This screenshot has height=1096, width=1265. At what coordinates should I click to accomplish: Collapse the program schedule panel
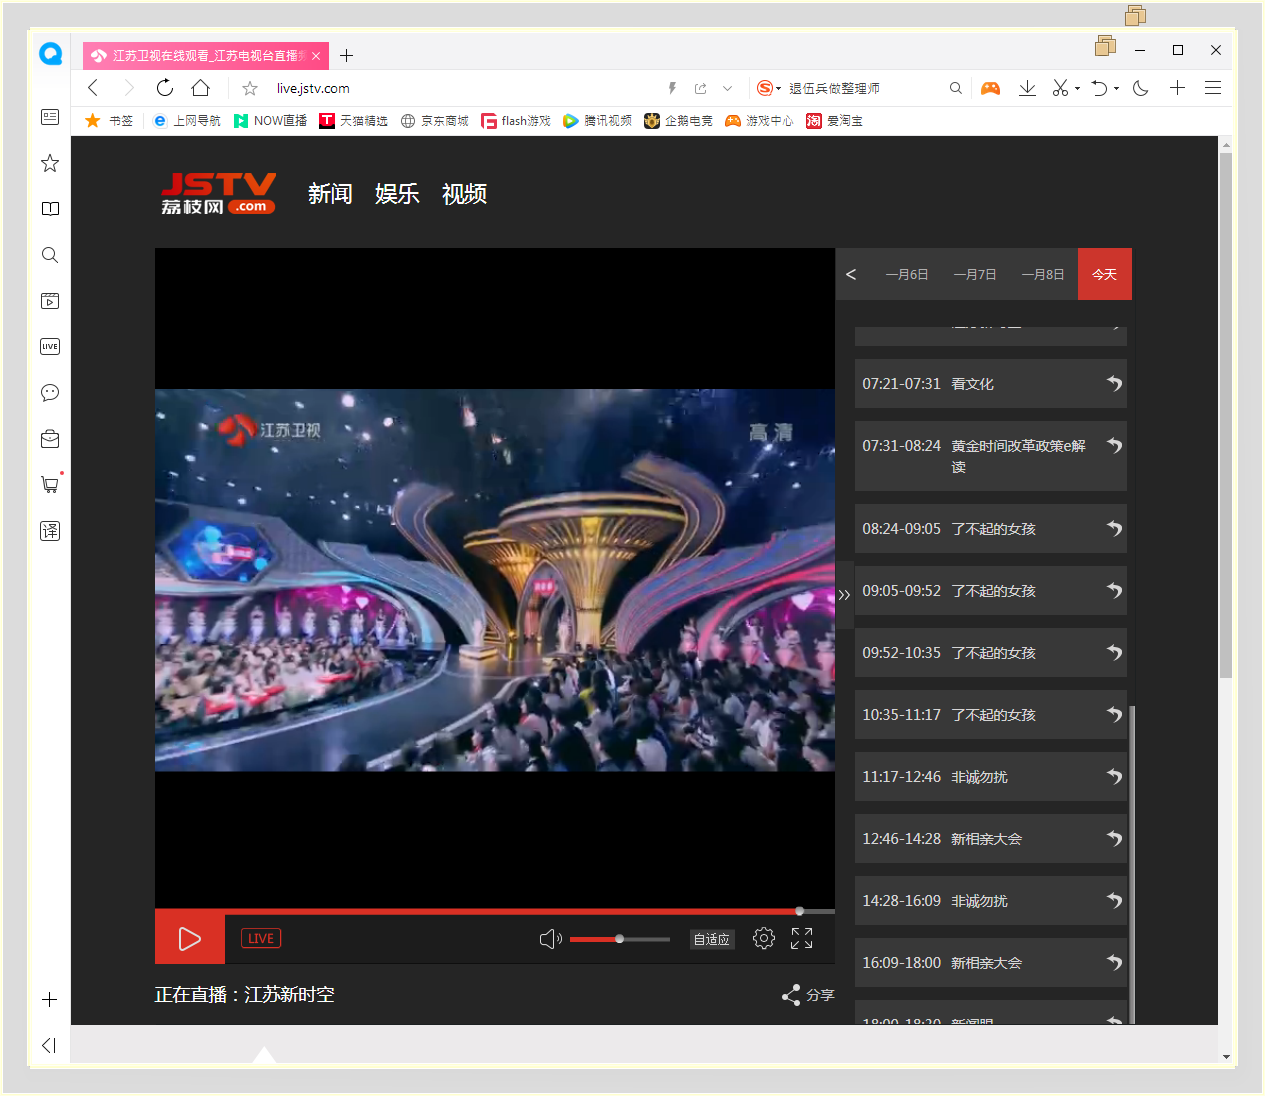tap(844, 595)
